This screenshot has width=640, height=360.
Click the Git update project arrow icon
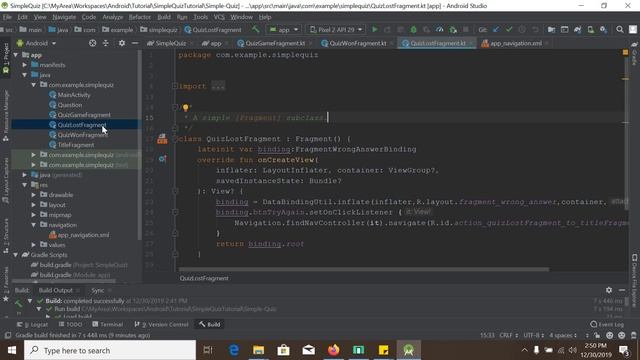496,29
